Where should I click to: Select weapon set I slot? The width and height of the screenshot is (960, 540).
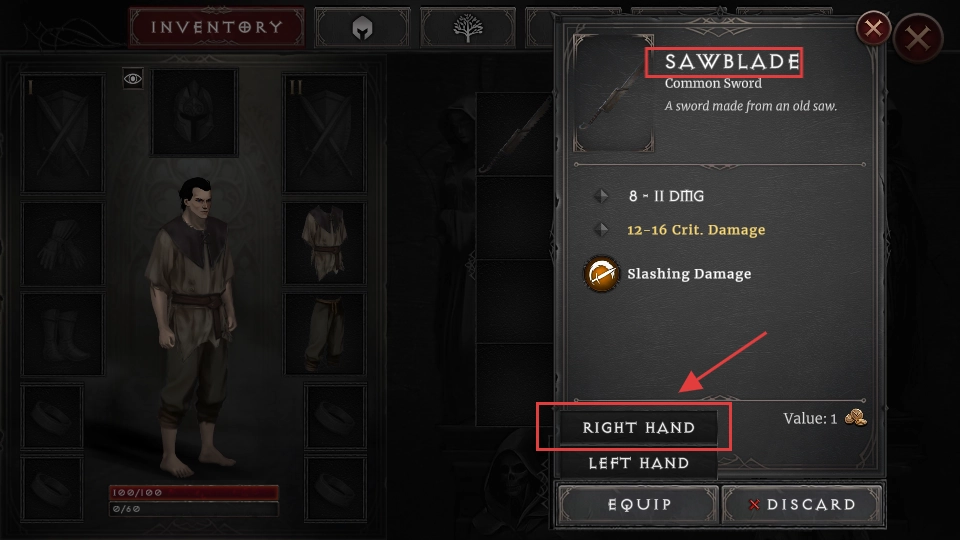point(62,133)
